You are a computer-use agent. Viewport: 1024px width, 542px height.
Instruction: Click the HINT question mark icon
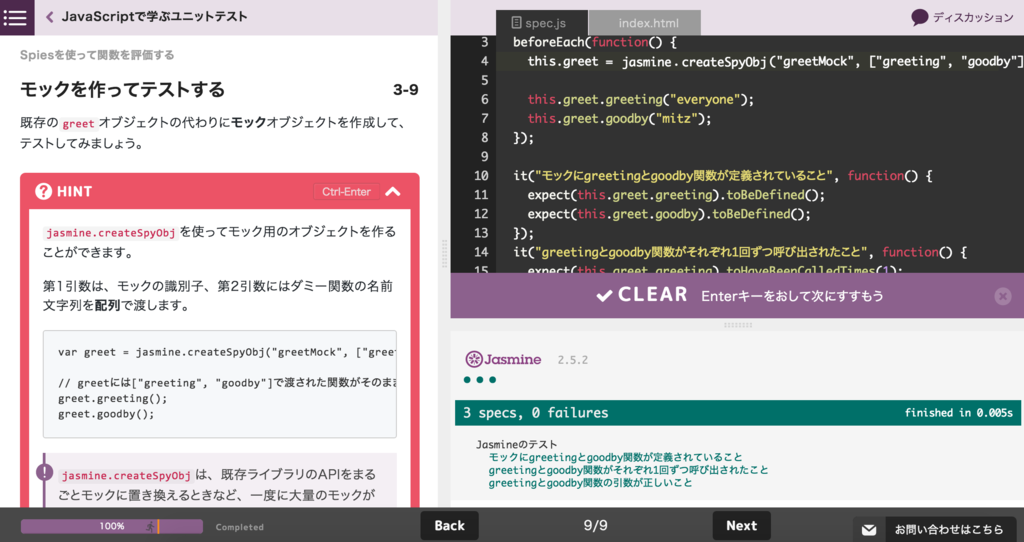44,191
